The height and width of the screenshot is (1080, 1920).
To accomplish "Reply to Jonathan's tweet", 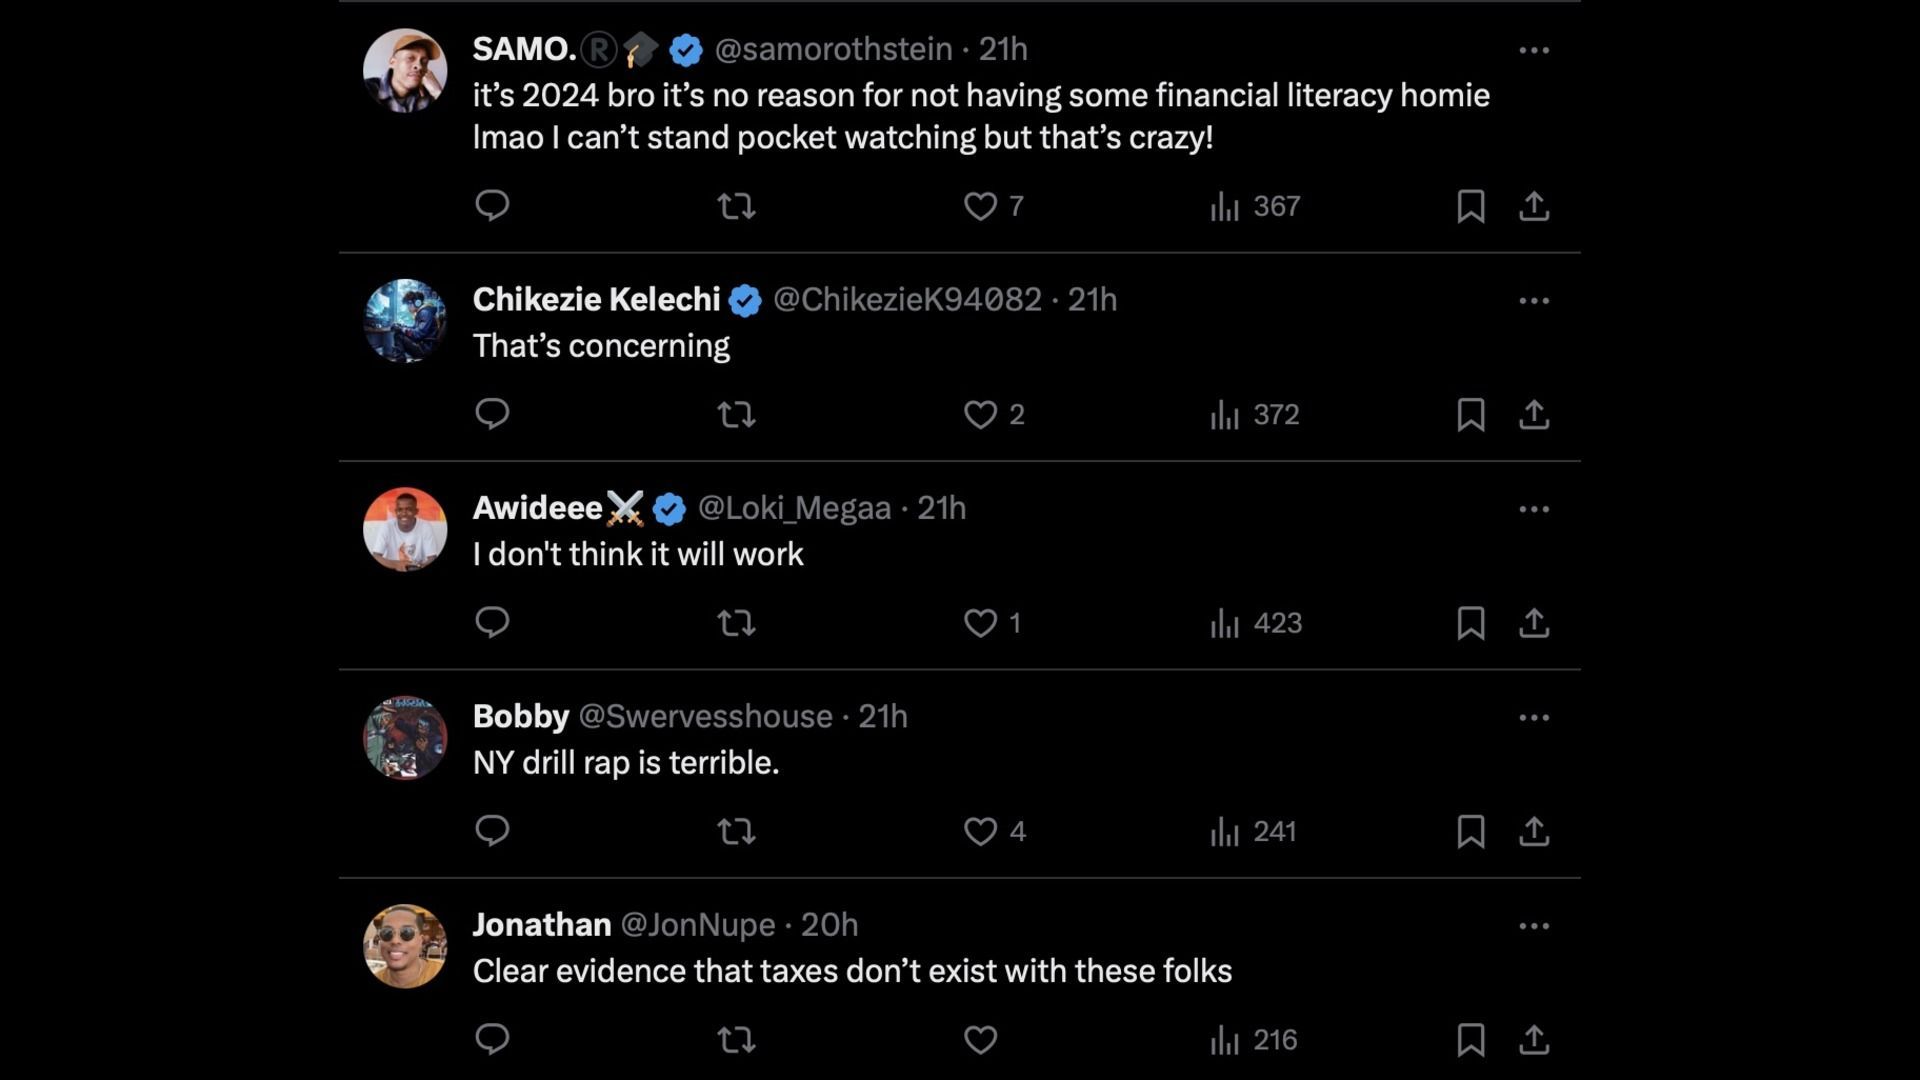I will [492, 1039].
